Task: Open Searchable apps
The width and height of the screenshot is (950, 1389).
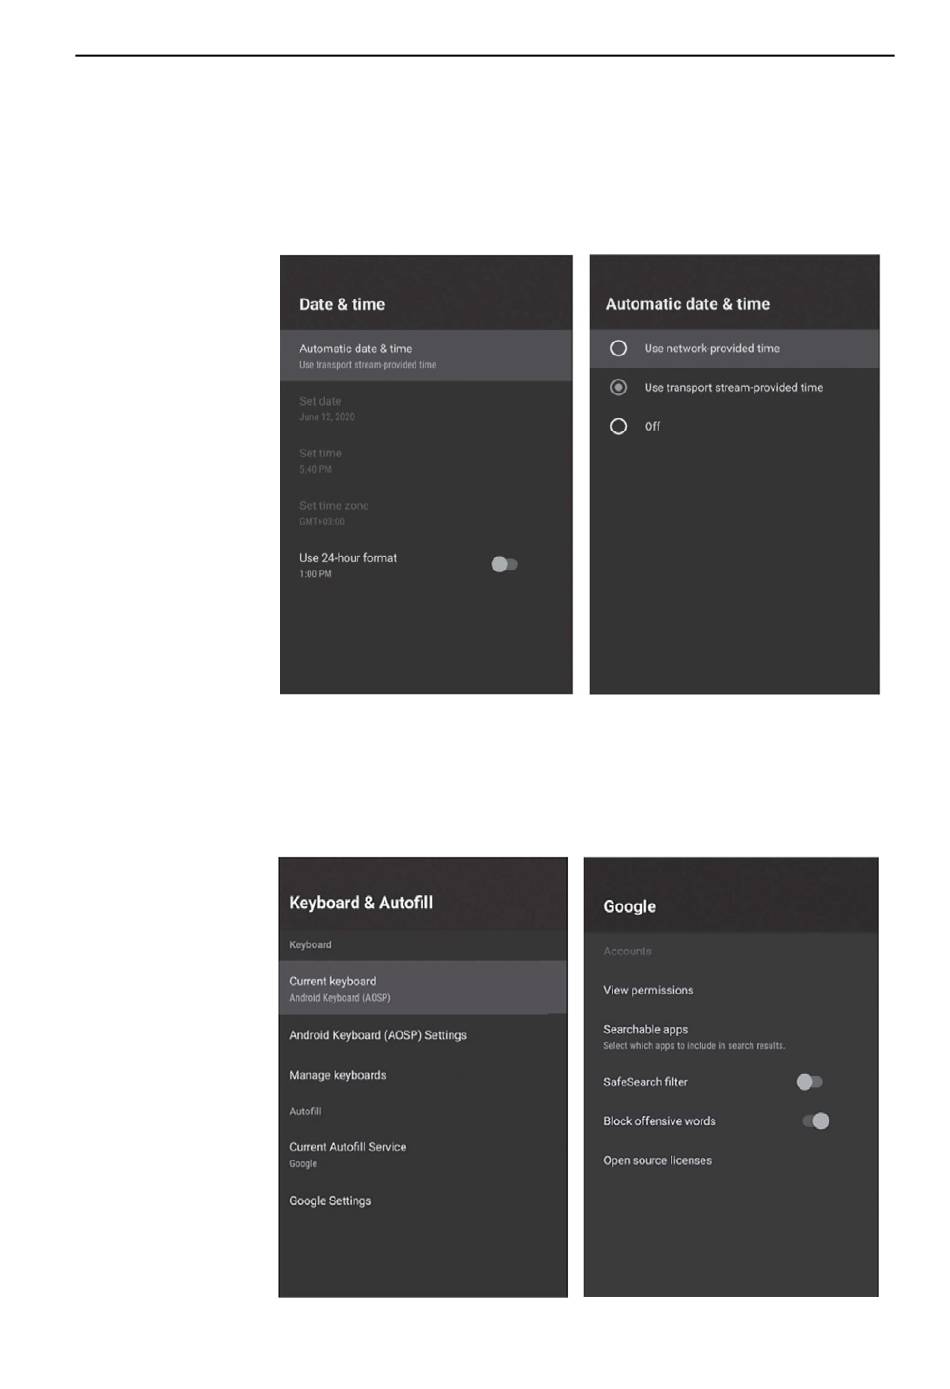Action: tap(731, 1036)
